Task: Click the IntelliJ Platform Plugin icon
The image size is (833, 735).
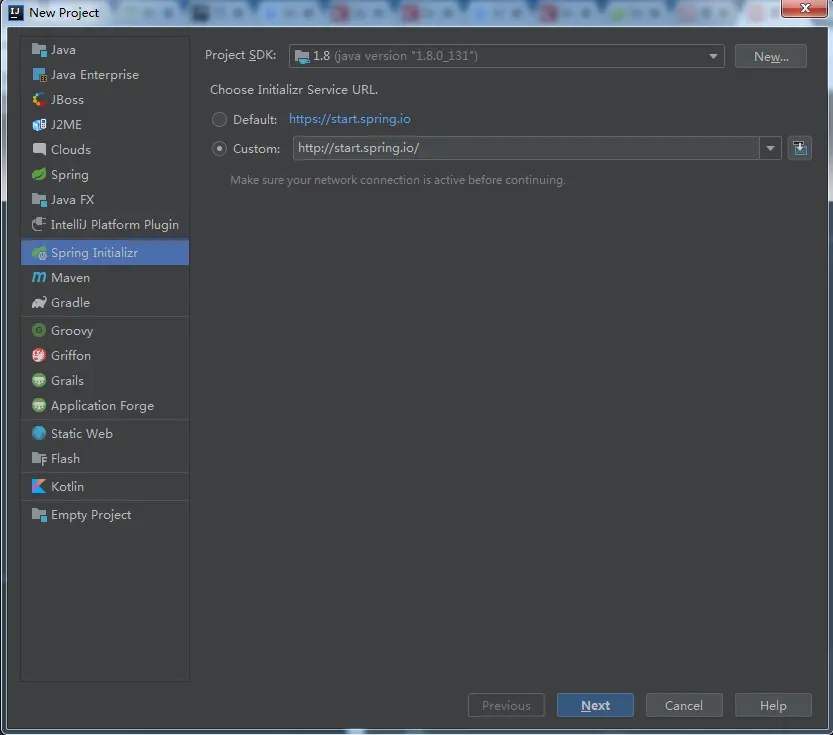Action: point(39,225)
